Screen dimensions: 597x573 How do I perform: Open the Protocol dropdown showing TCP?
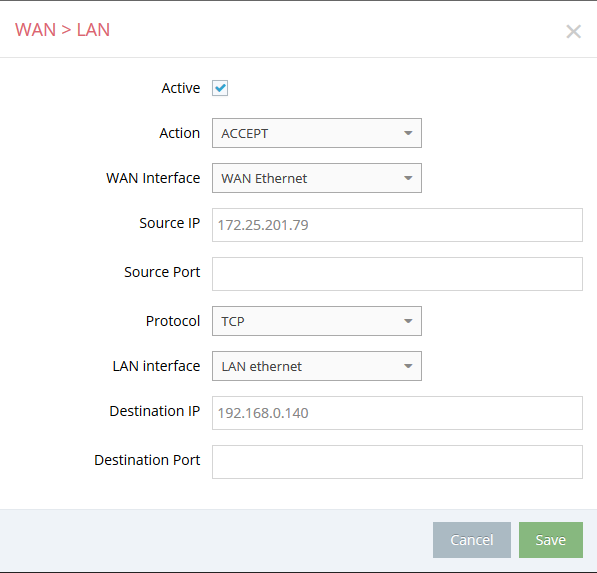(x=317, y=321)
